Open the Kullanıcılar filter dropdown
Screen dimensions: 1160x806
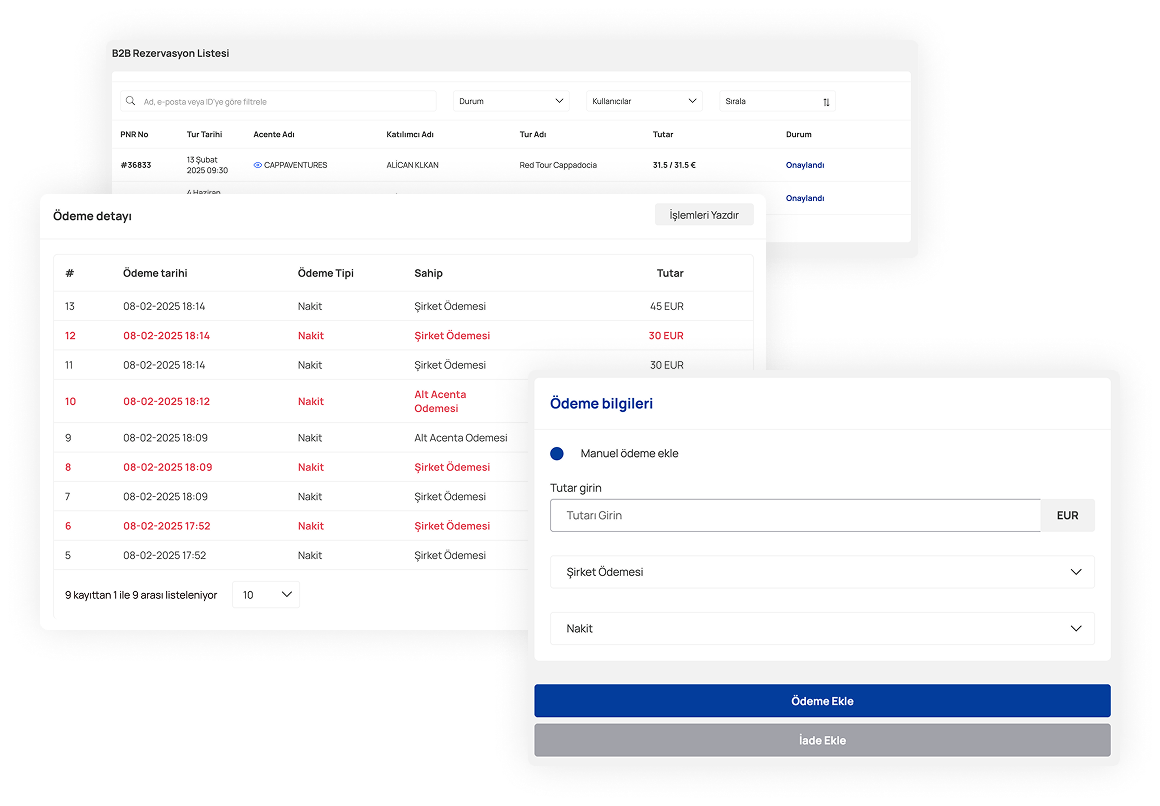(x=644, y=101)
